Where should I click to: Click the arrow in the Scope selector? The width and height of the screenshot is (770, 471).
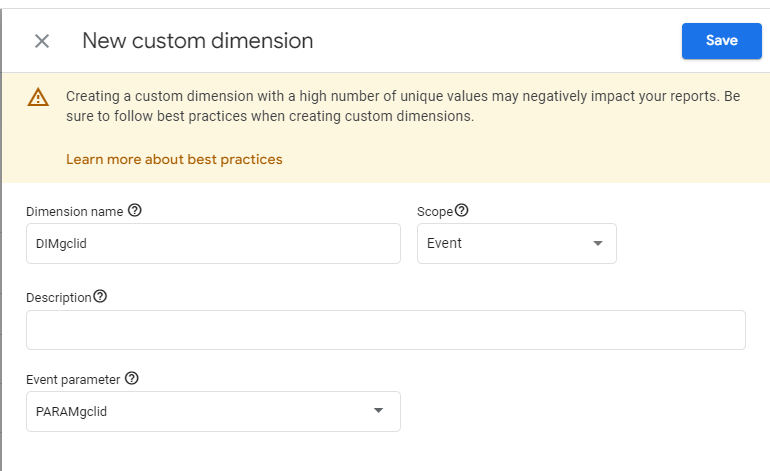597,243
